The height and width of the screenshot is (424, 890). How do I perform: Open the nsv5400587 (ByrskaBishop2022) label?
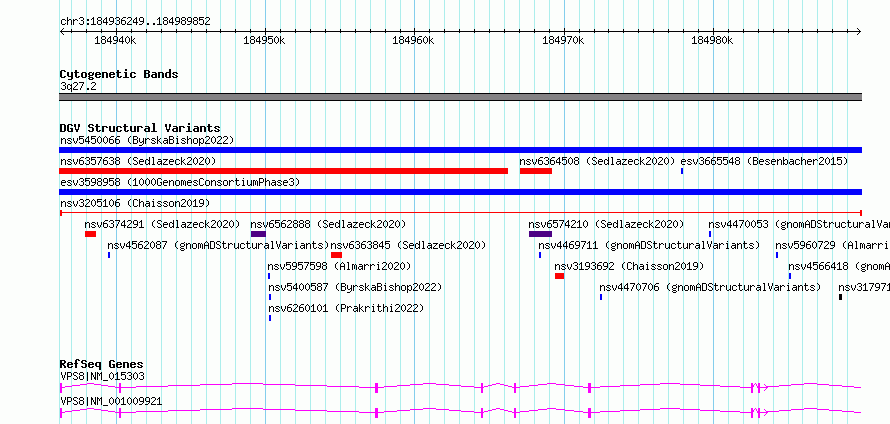tap(355, 287)
